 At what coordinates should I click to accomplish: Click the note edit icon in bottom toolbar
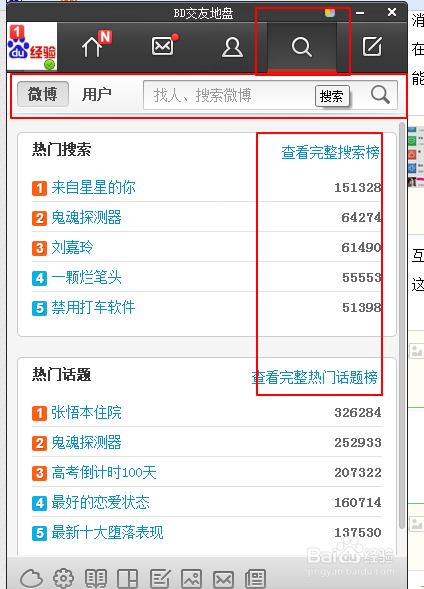(x=160, y=578)
